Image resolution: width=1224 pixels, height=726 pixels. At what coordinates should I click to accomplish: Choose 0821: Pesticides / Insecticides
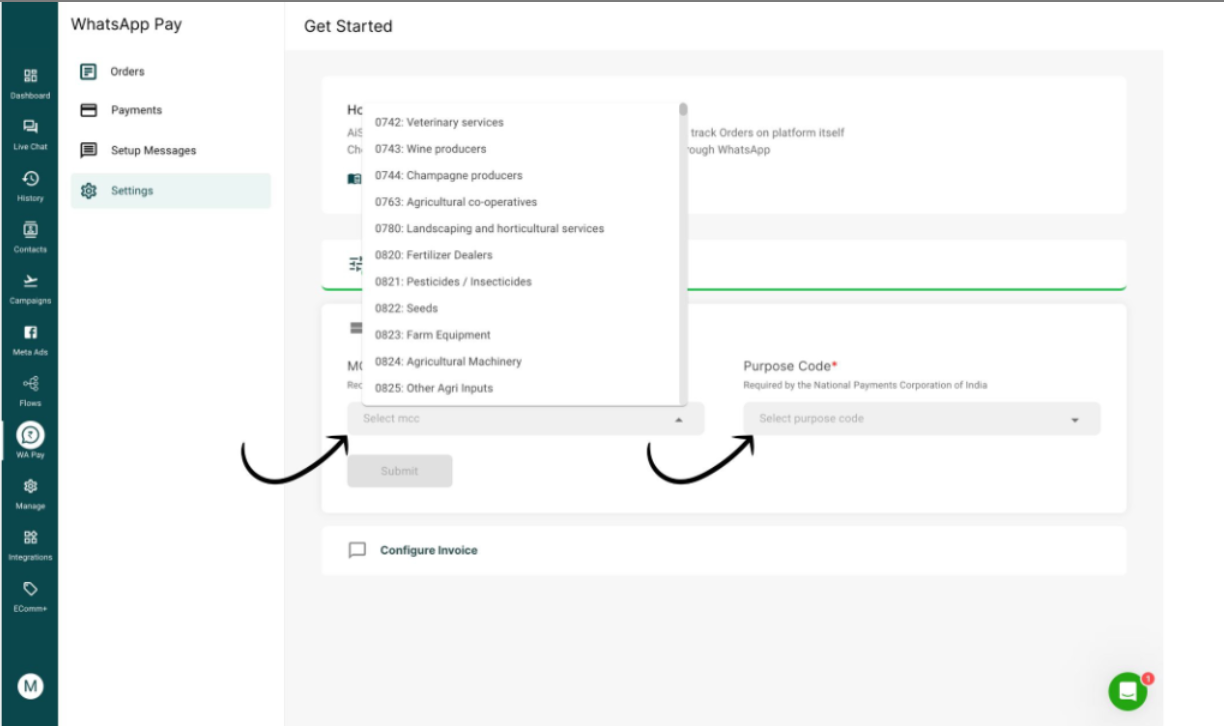point(520,281)
